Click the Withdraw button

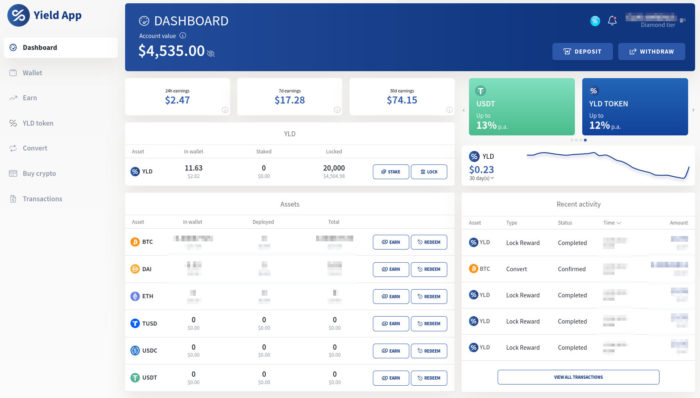652,52
